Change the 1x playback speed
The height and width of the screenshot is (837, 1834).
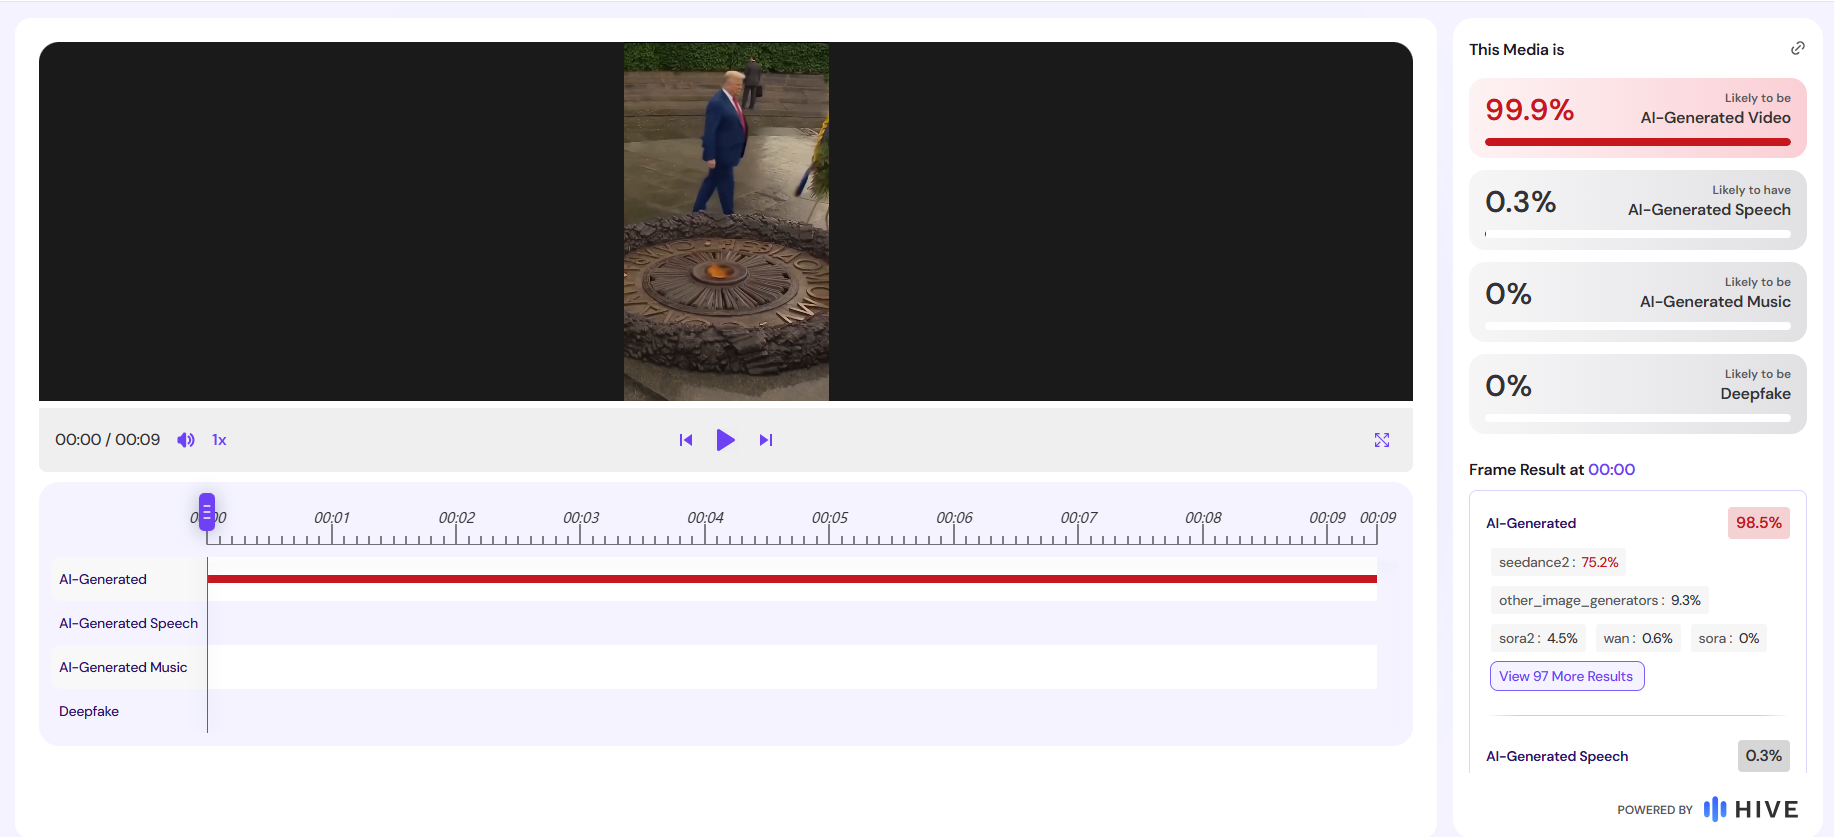point(219,440)
